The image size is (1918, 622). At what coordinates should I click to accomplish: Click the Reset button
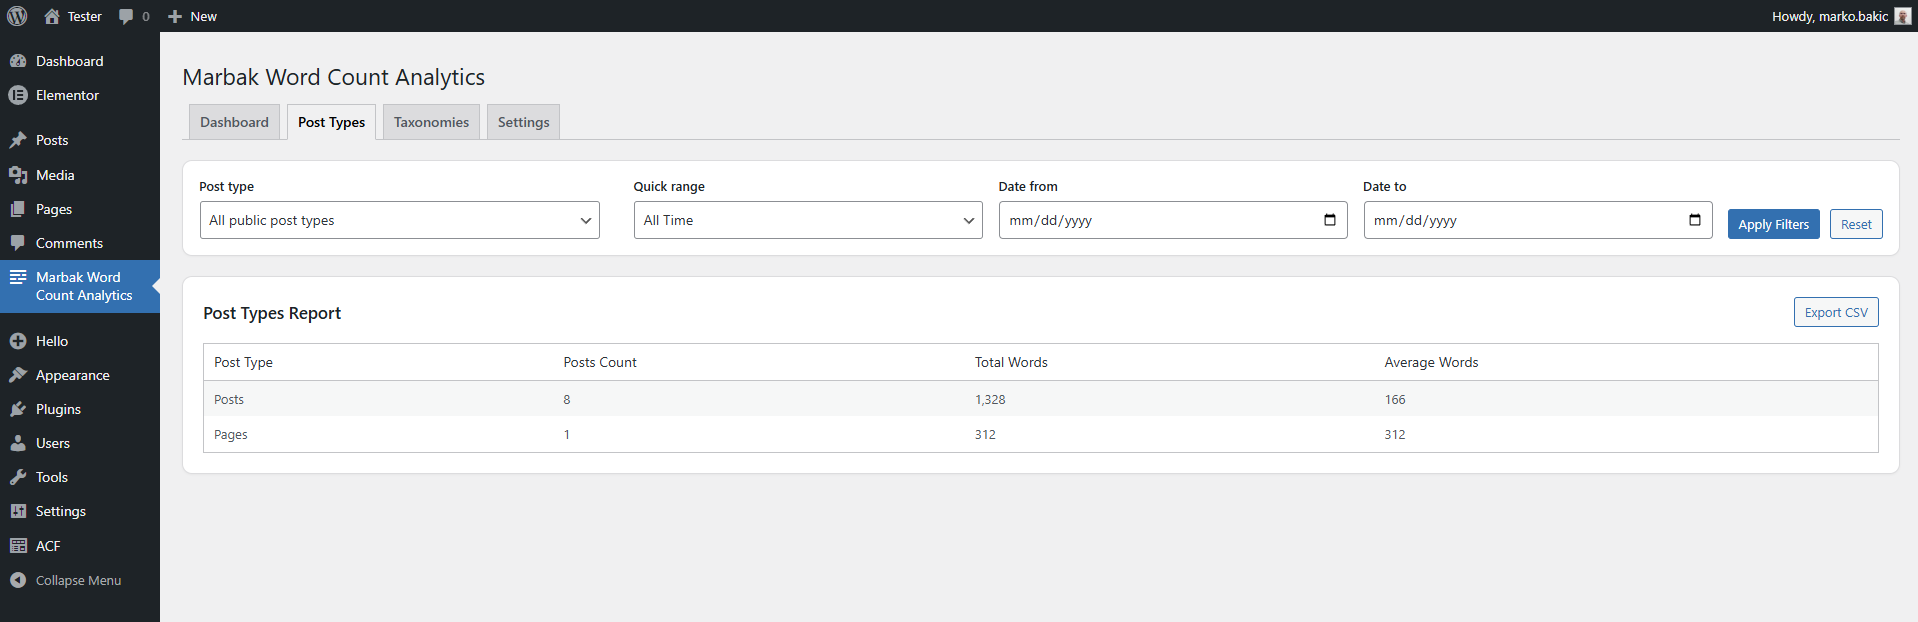[1856, 224]
